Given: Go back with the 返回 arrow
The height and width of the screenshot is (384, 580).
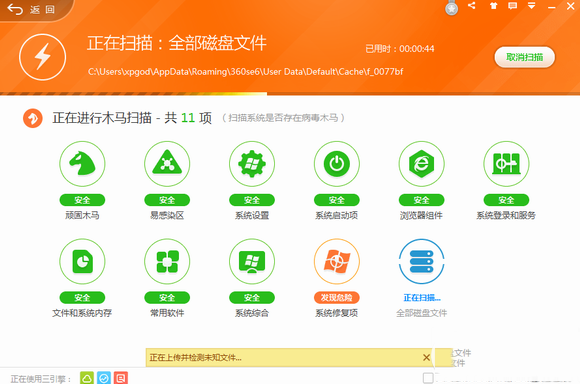Looking at the screenshot, I should pos(31,9).
